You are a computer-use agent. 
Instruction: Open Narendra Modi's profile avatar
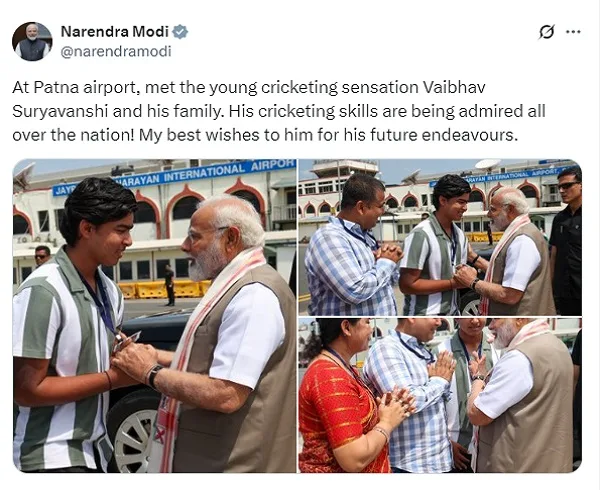[x=32, y=42]
